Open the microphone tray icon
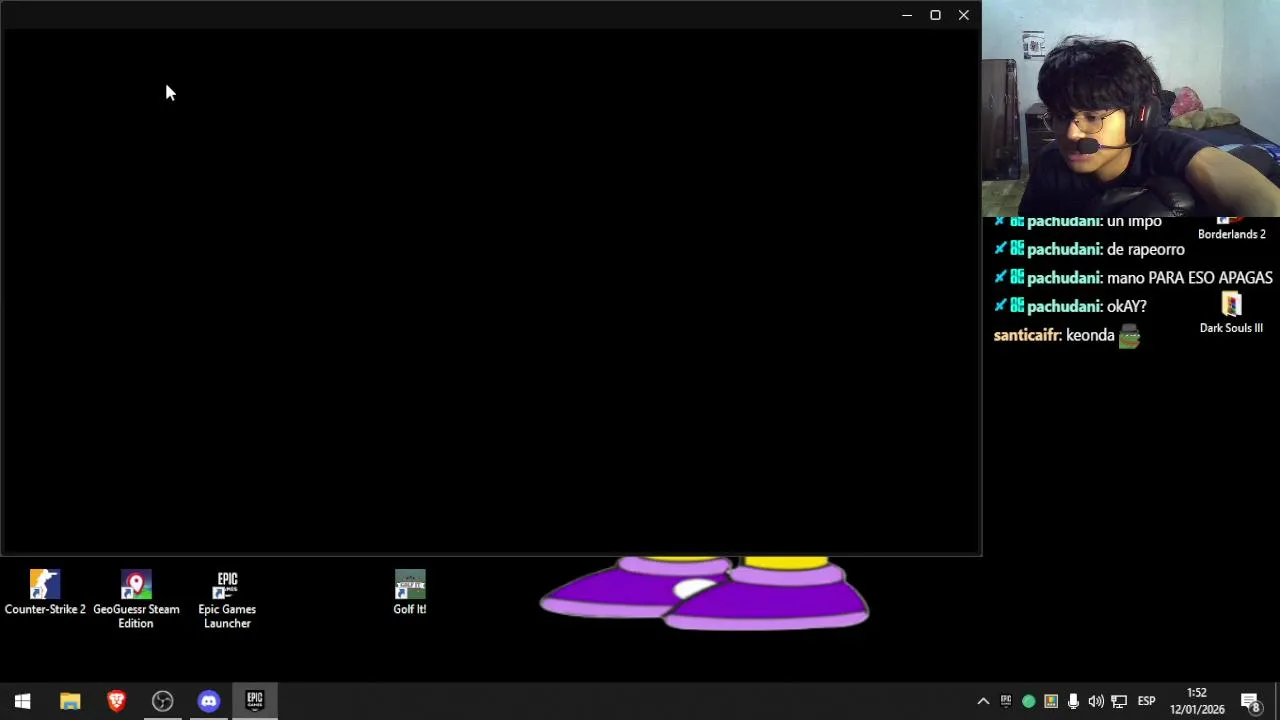Image resolution: width=1280 pixels, height=720 pixels. [x=1073, y=701]
